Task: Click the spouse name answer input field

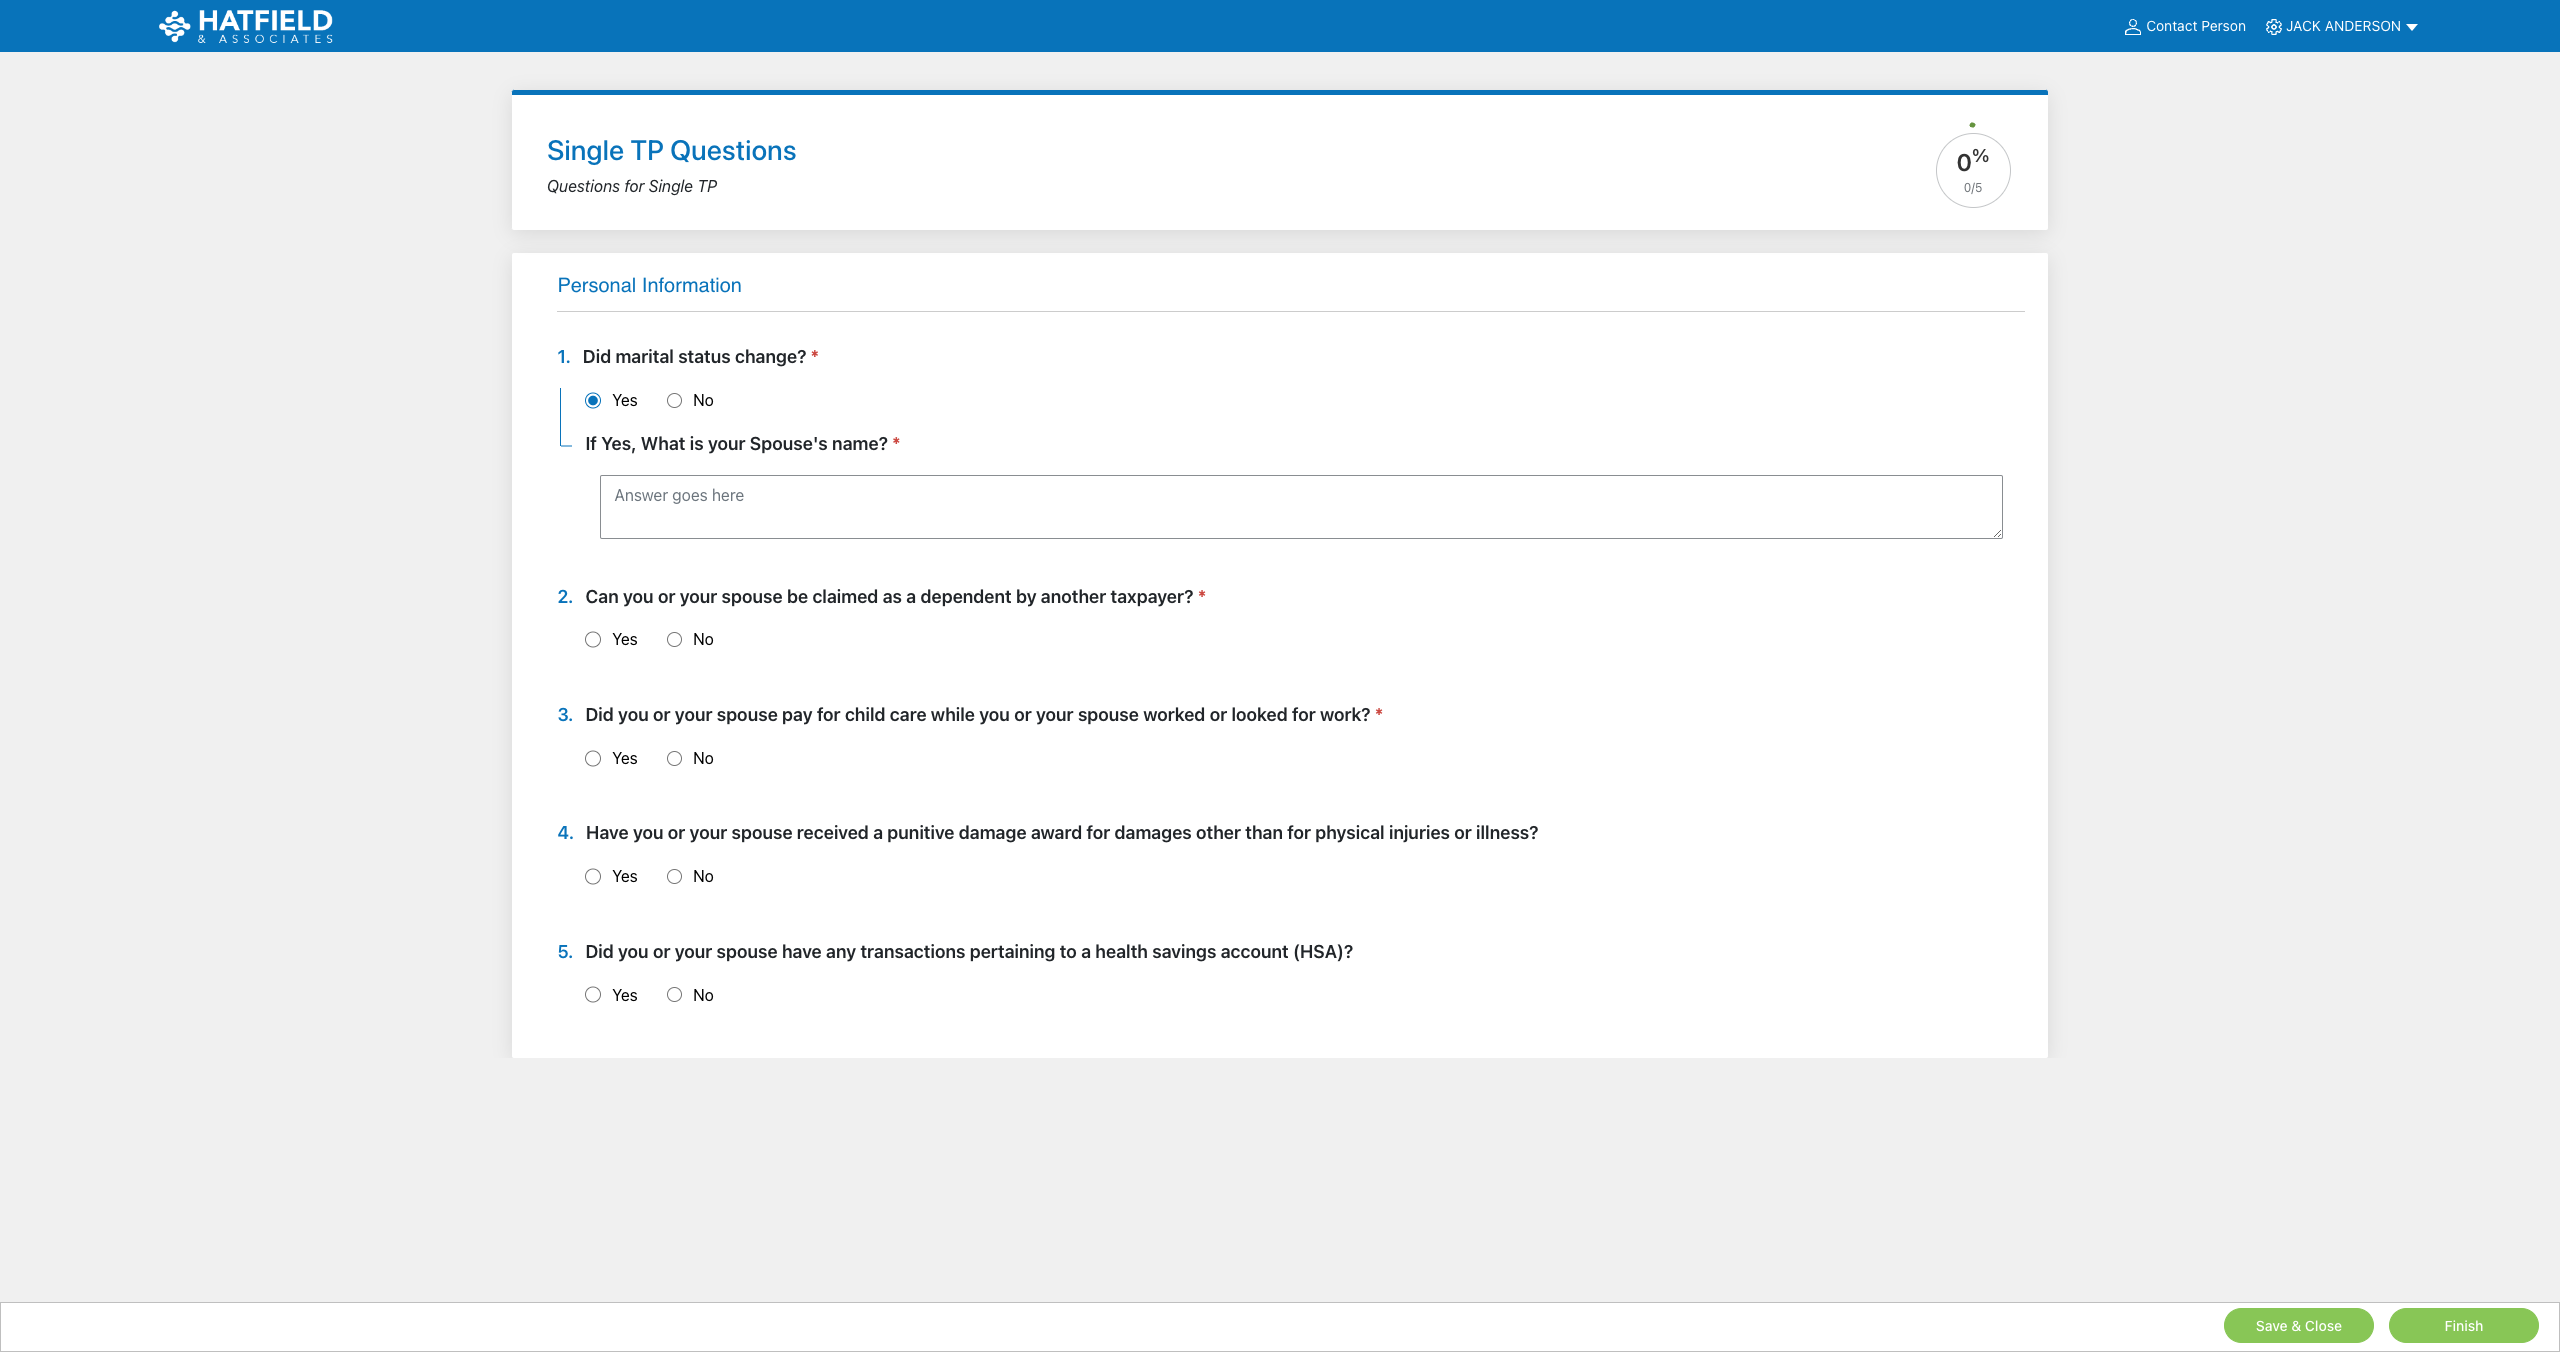Action: point(1300,506)
